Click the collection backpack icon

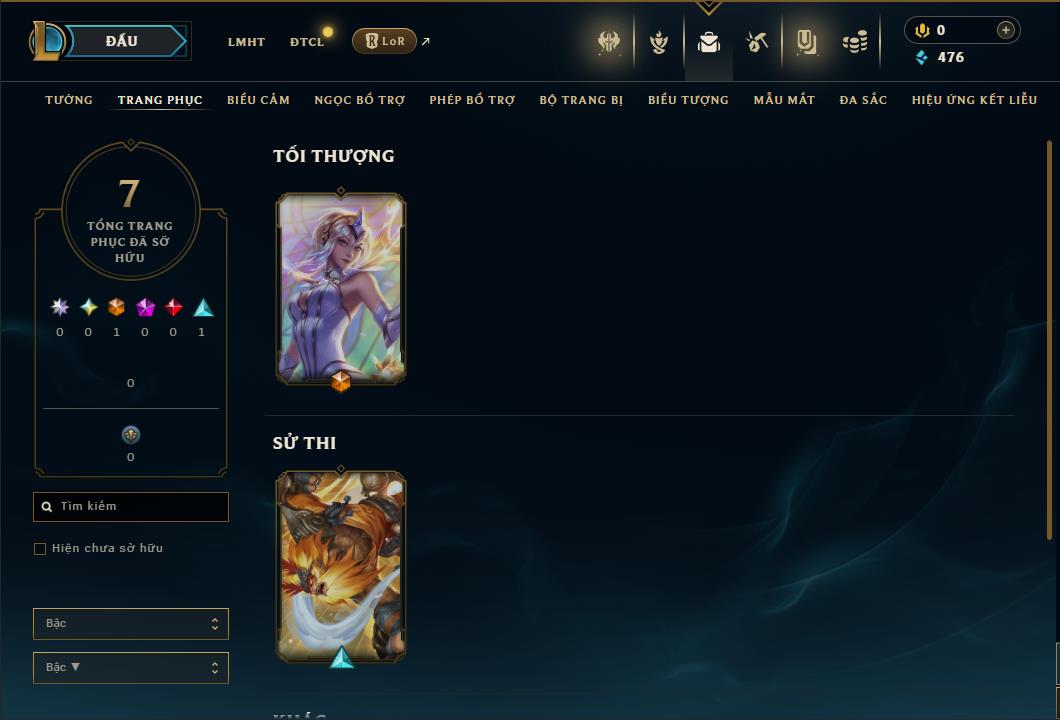[708, 43]
